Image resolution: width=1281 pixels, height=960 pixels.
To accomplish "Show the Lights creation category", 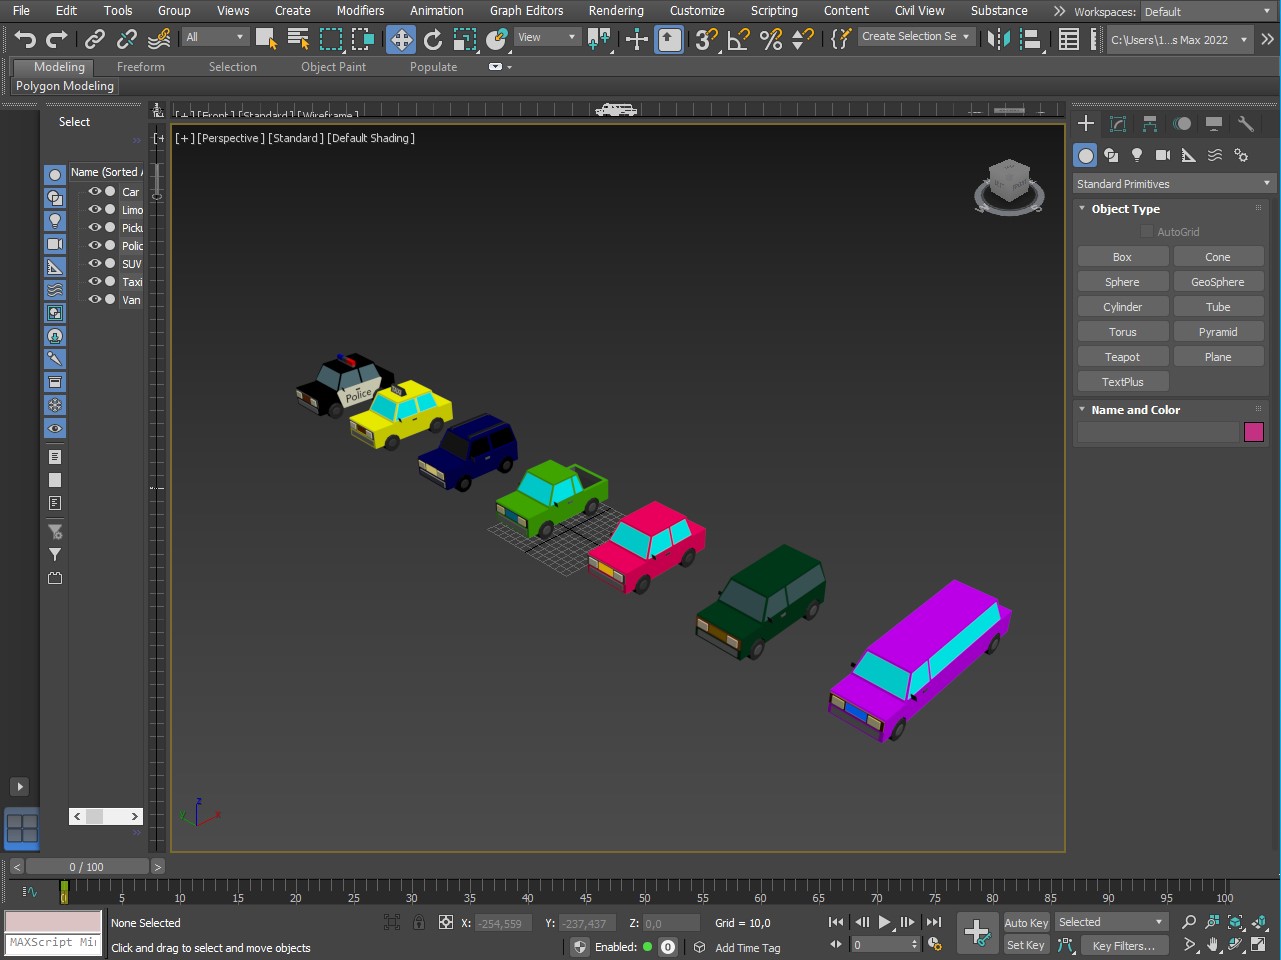I will point(1137,155).
